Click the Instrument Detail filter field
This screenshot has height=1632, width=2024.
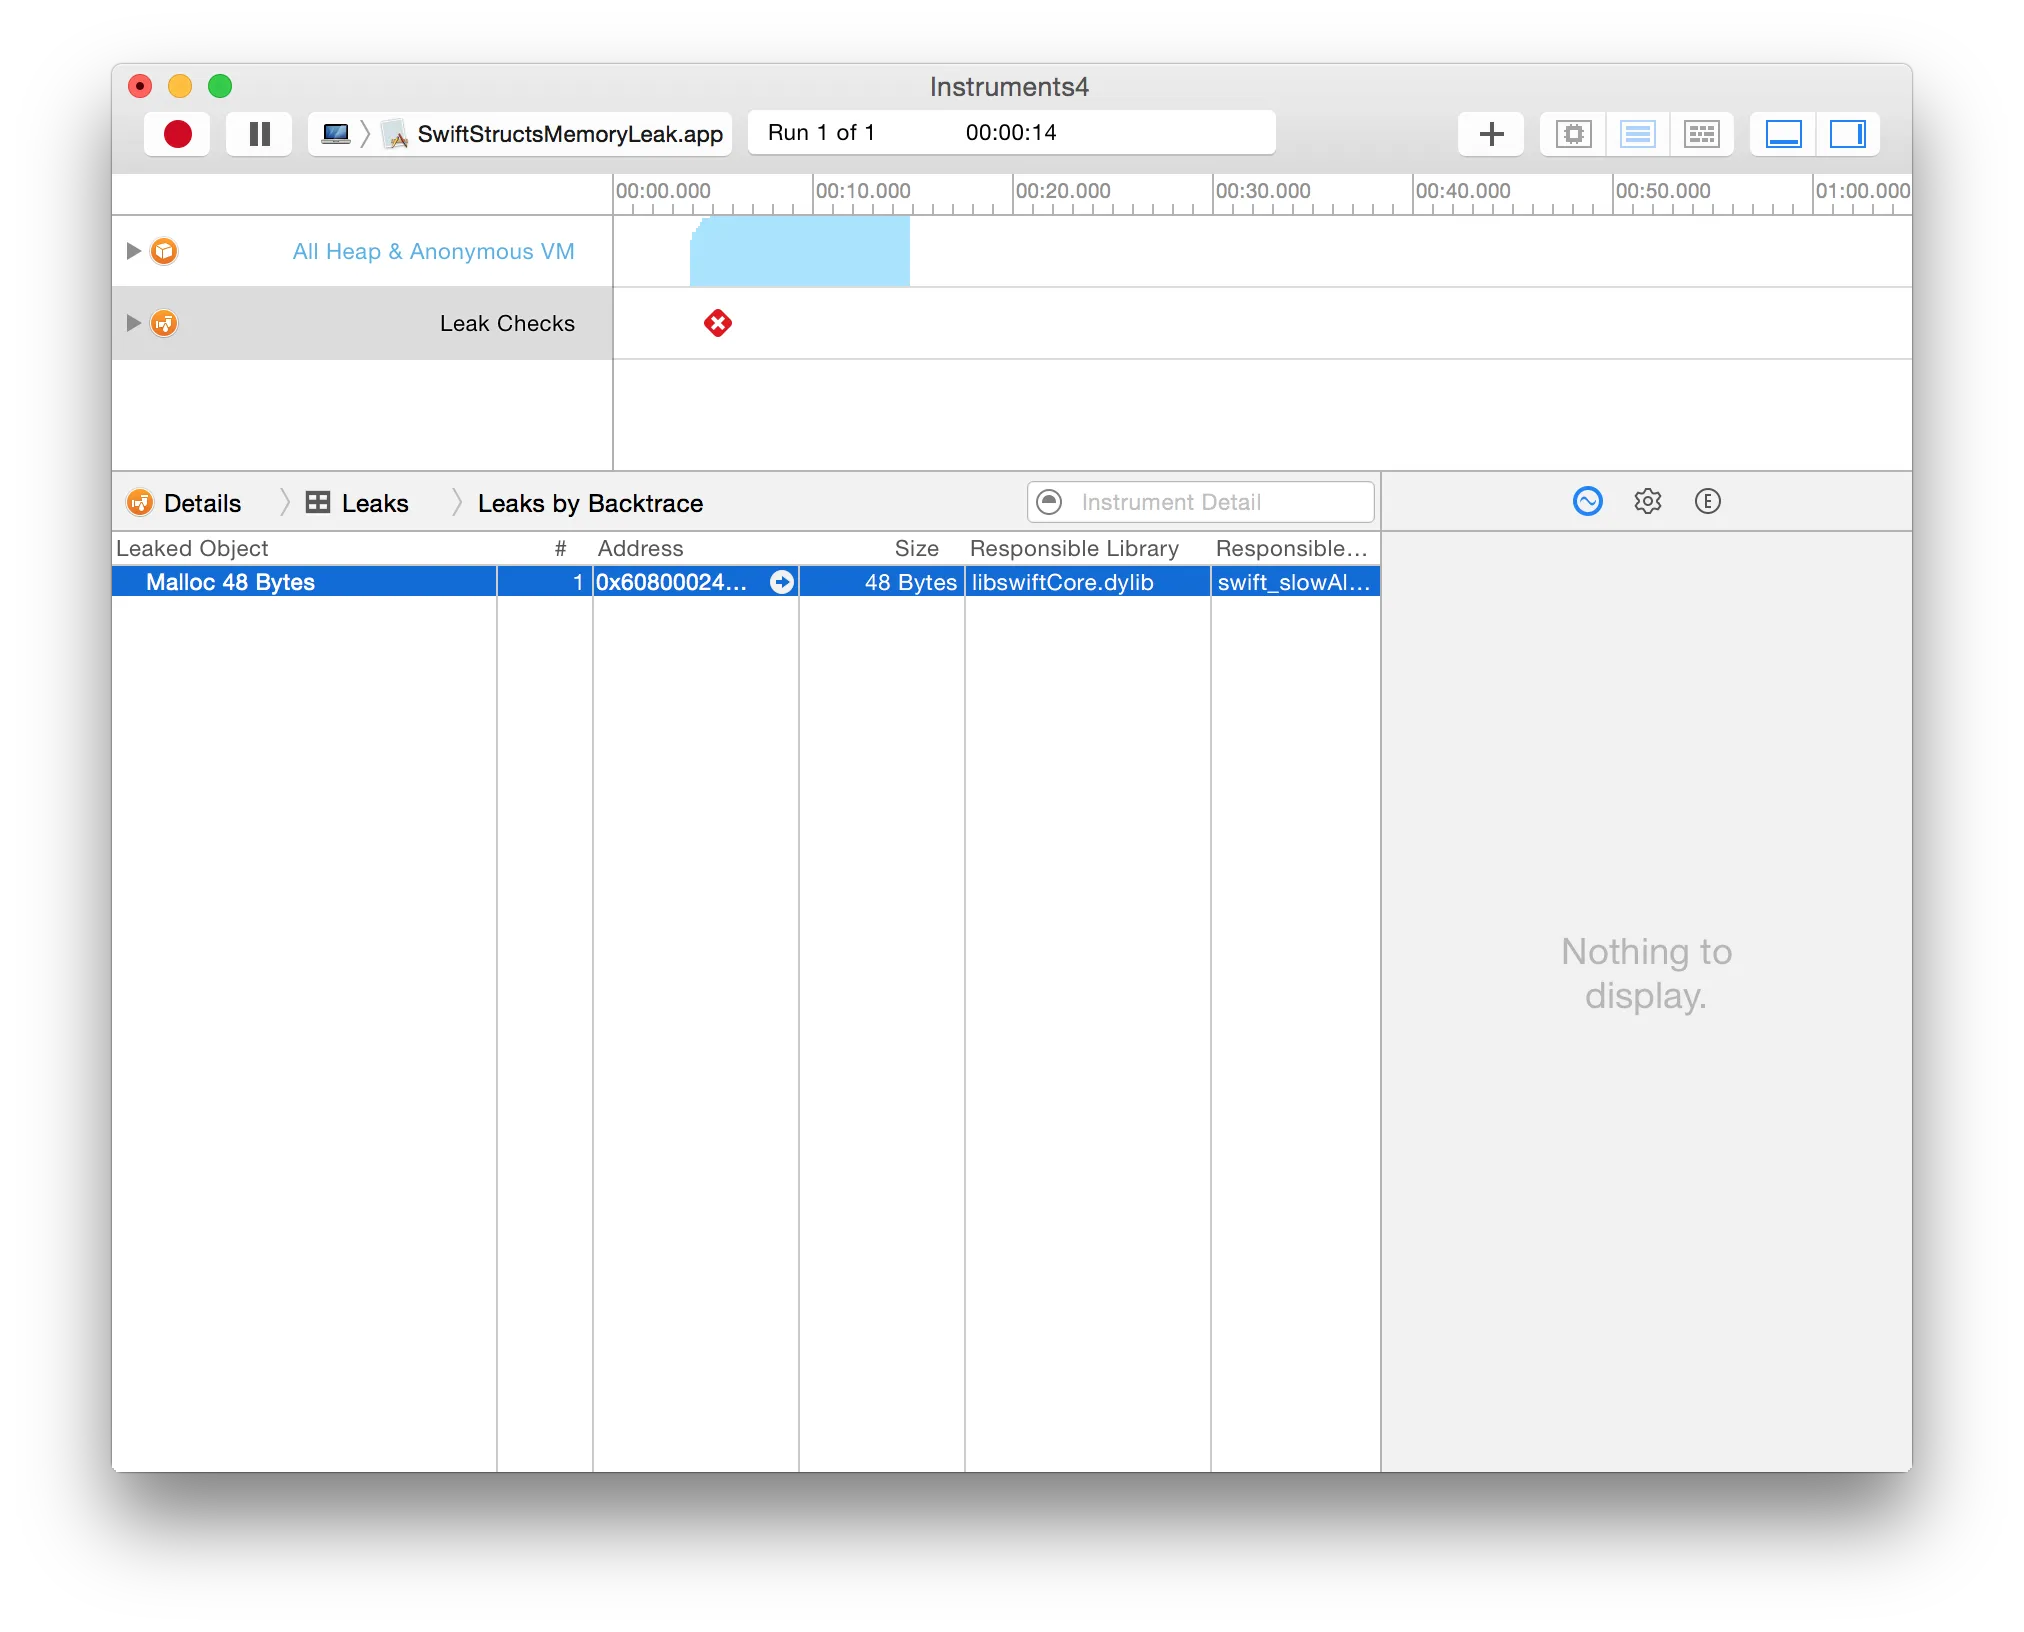pos(1200,502)
